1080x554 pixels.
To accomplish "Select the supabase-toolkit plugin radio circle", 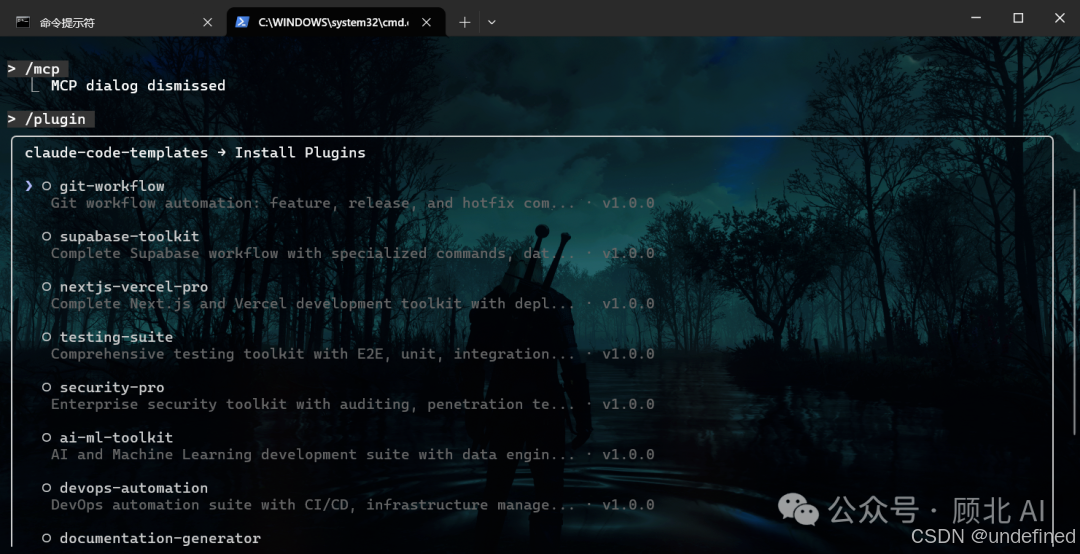I will pyautogui.click(x=47, y=236).
